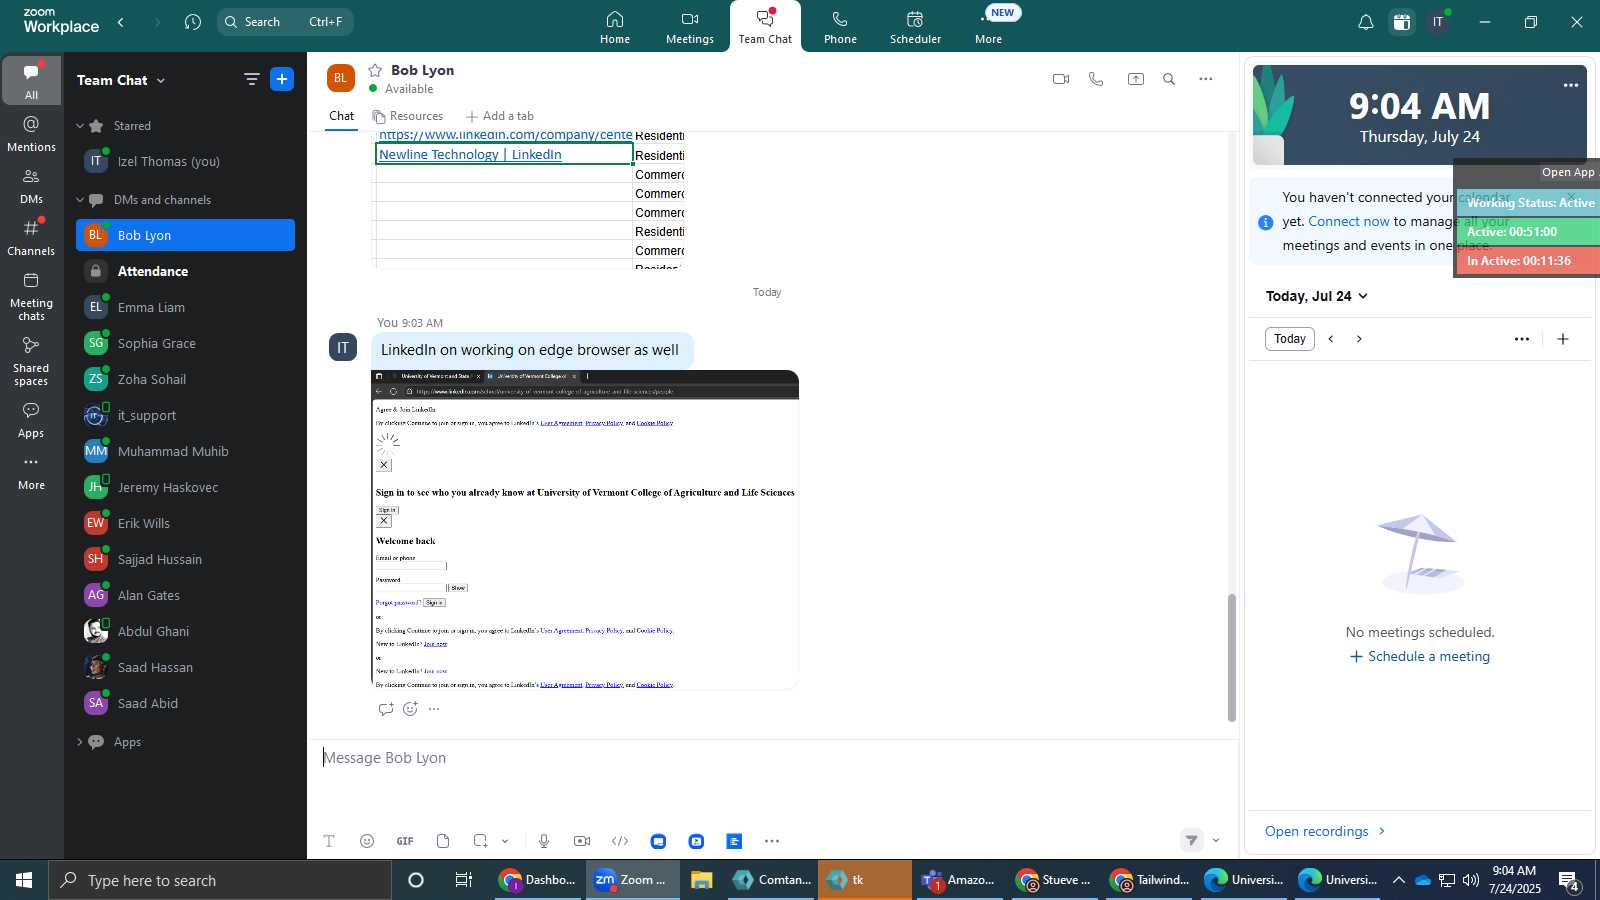Open chat with Saad Abid
The height and width of the screenshot is (900, 1600).
pyautogui.click(x=185, y=703)
